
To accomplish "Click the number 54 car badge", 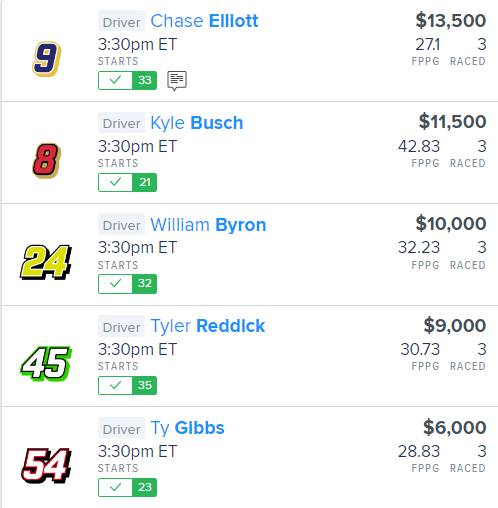I will tap(46, 465).
